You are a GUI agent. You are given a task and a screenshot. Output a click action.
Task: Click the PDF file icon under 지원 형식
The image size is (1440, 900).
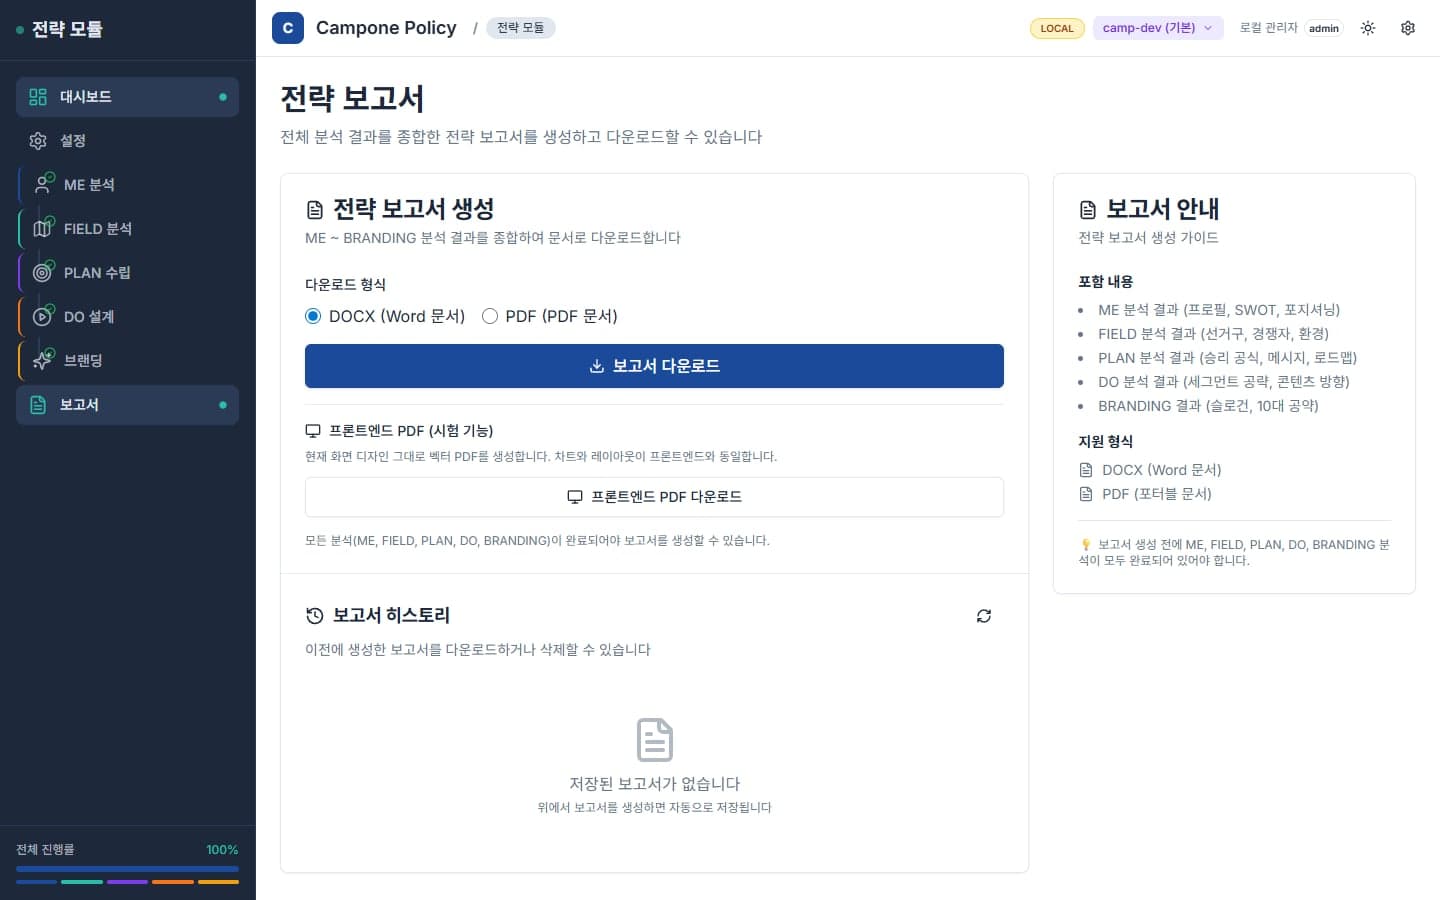pos(1086,494)
